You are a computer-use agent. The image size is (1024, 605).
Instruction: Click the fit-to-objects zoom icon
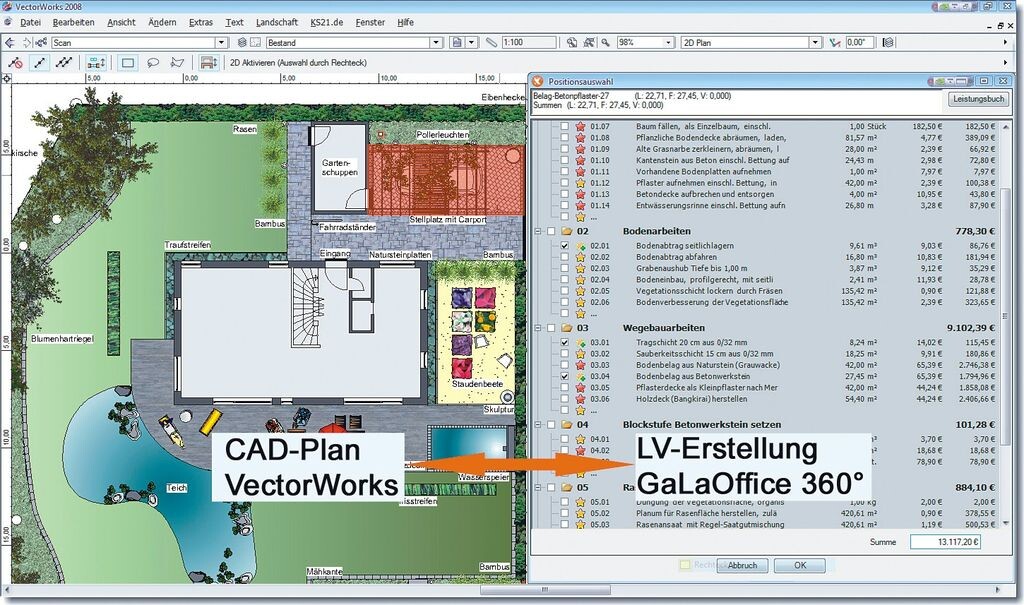pos(589,42)
